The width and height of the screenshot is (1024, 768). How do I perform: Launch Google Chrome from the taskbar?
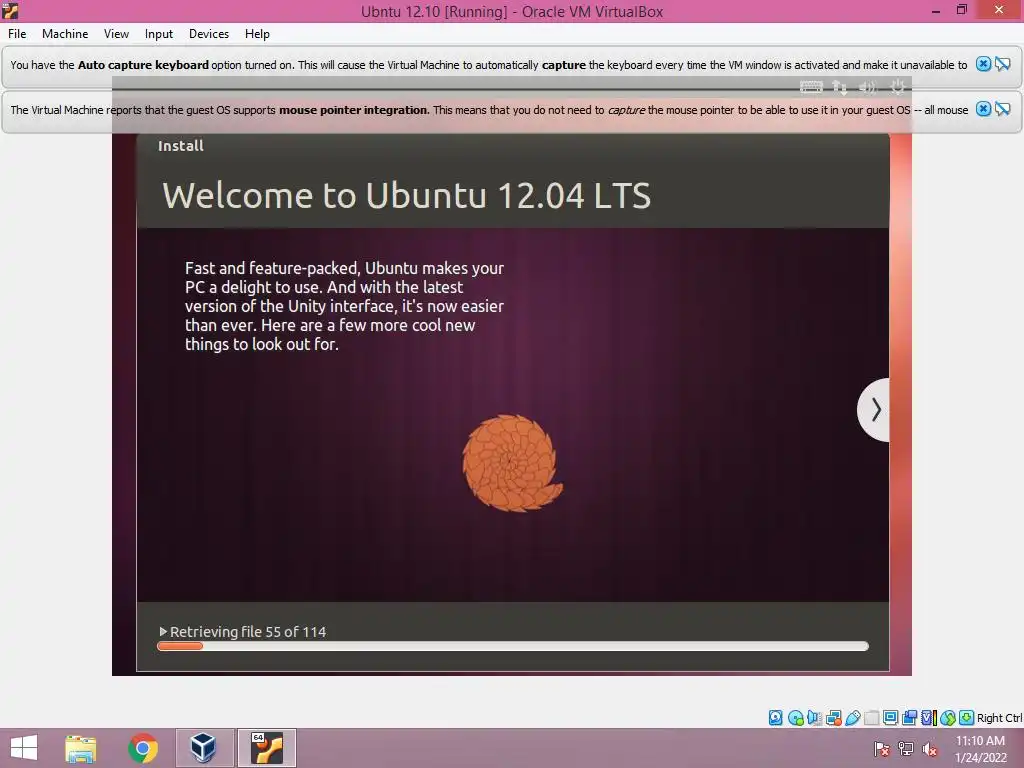[143, 748]
